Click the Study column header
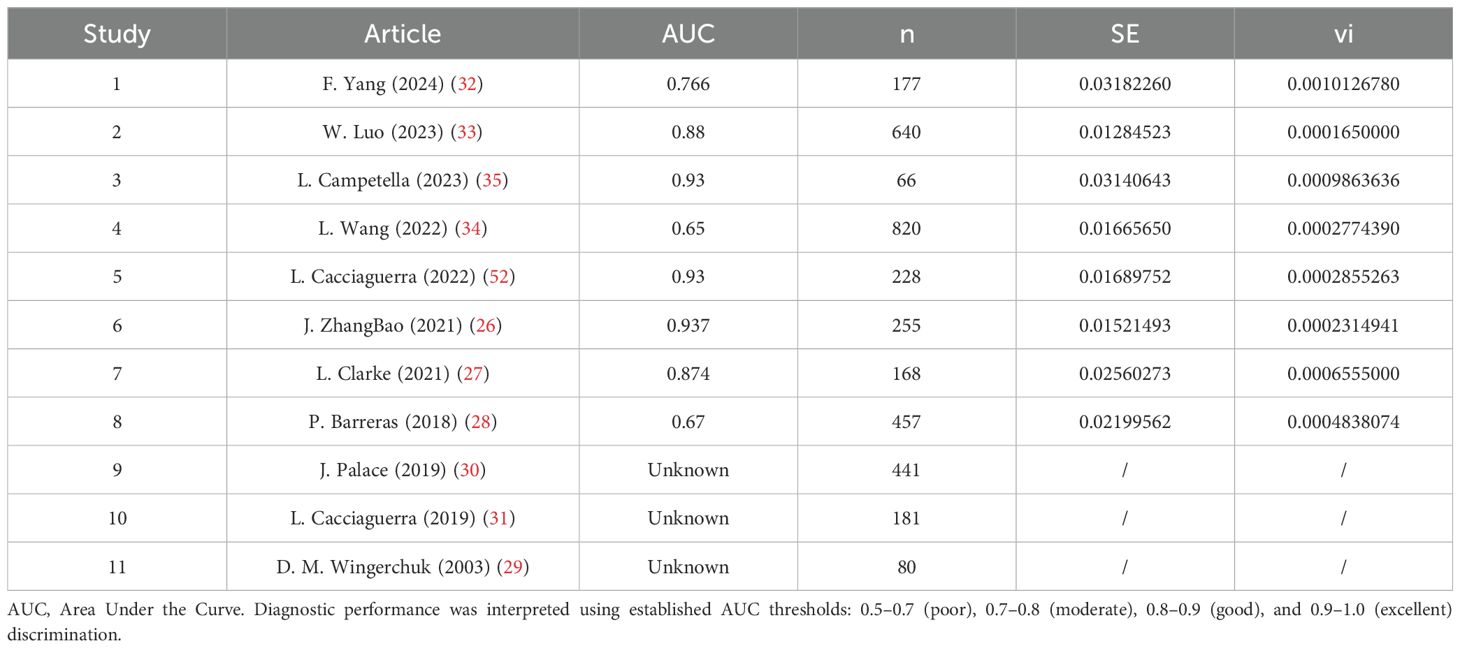Image resolution: width=1460 pixels, height=648 pixels. coord(117,34)
